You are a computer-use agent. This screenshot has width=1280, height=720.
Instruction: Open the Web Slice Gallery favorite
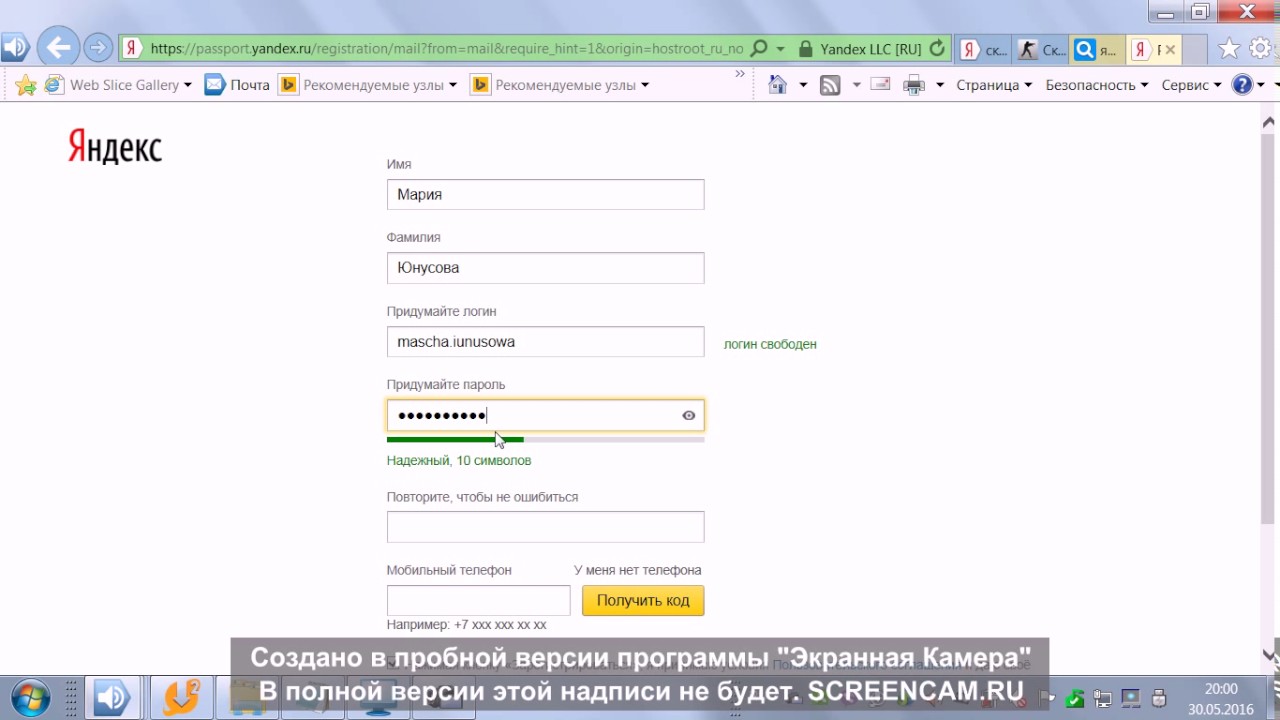coord(114,85)
